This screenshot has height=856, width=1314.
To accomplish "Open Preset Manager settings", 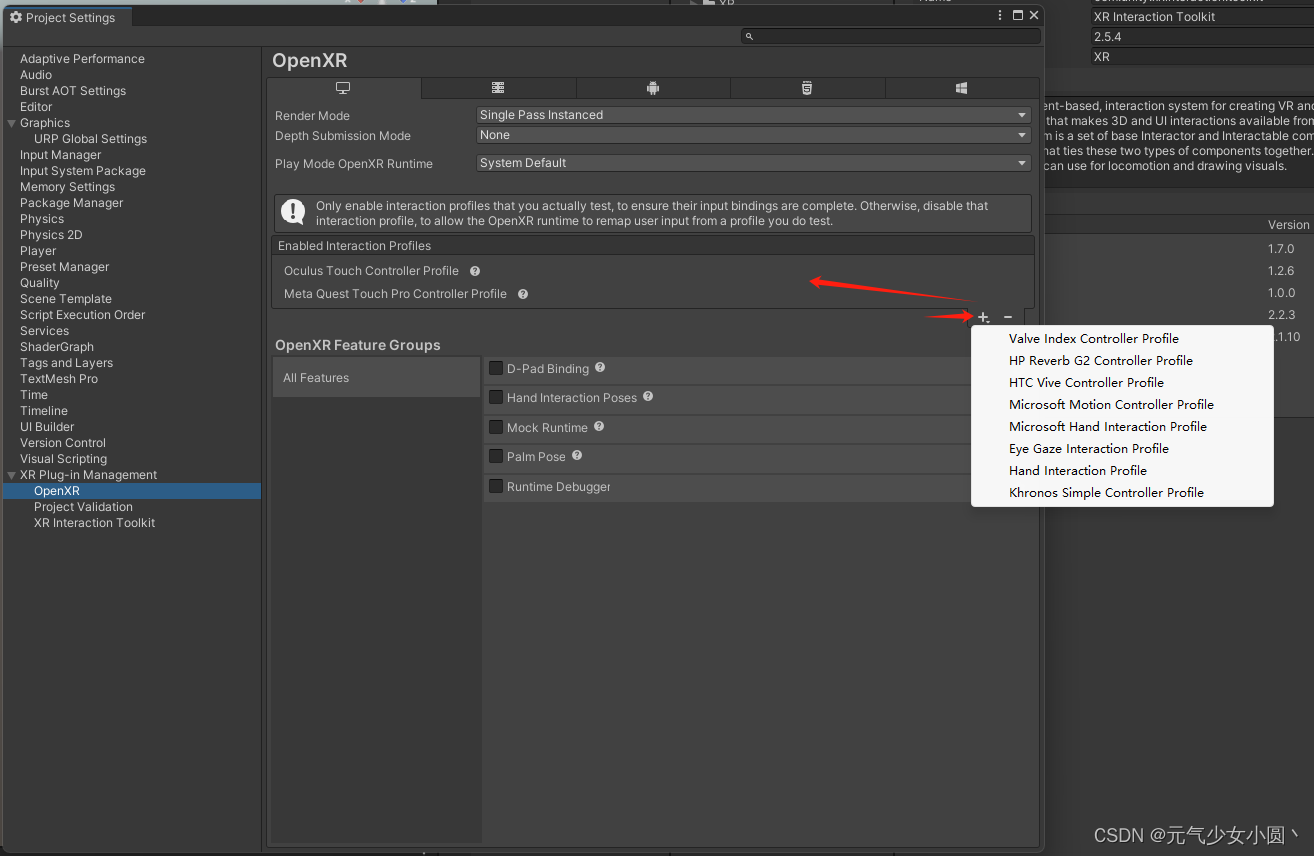I will point(64,267).
